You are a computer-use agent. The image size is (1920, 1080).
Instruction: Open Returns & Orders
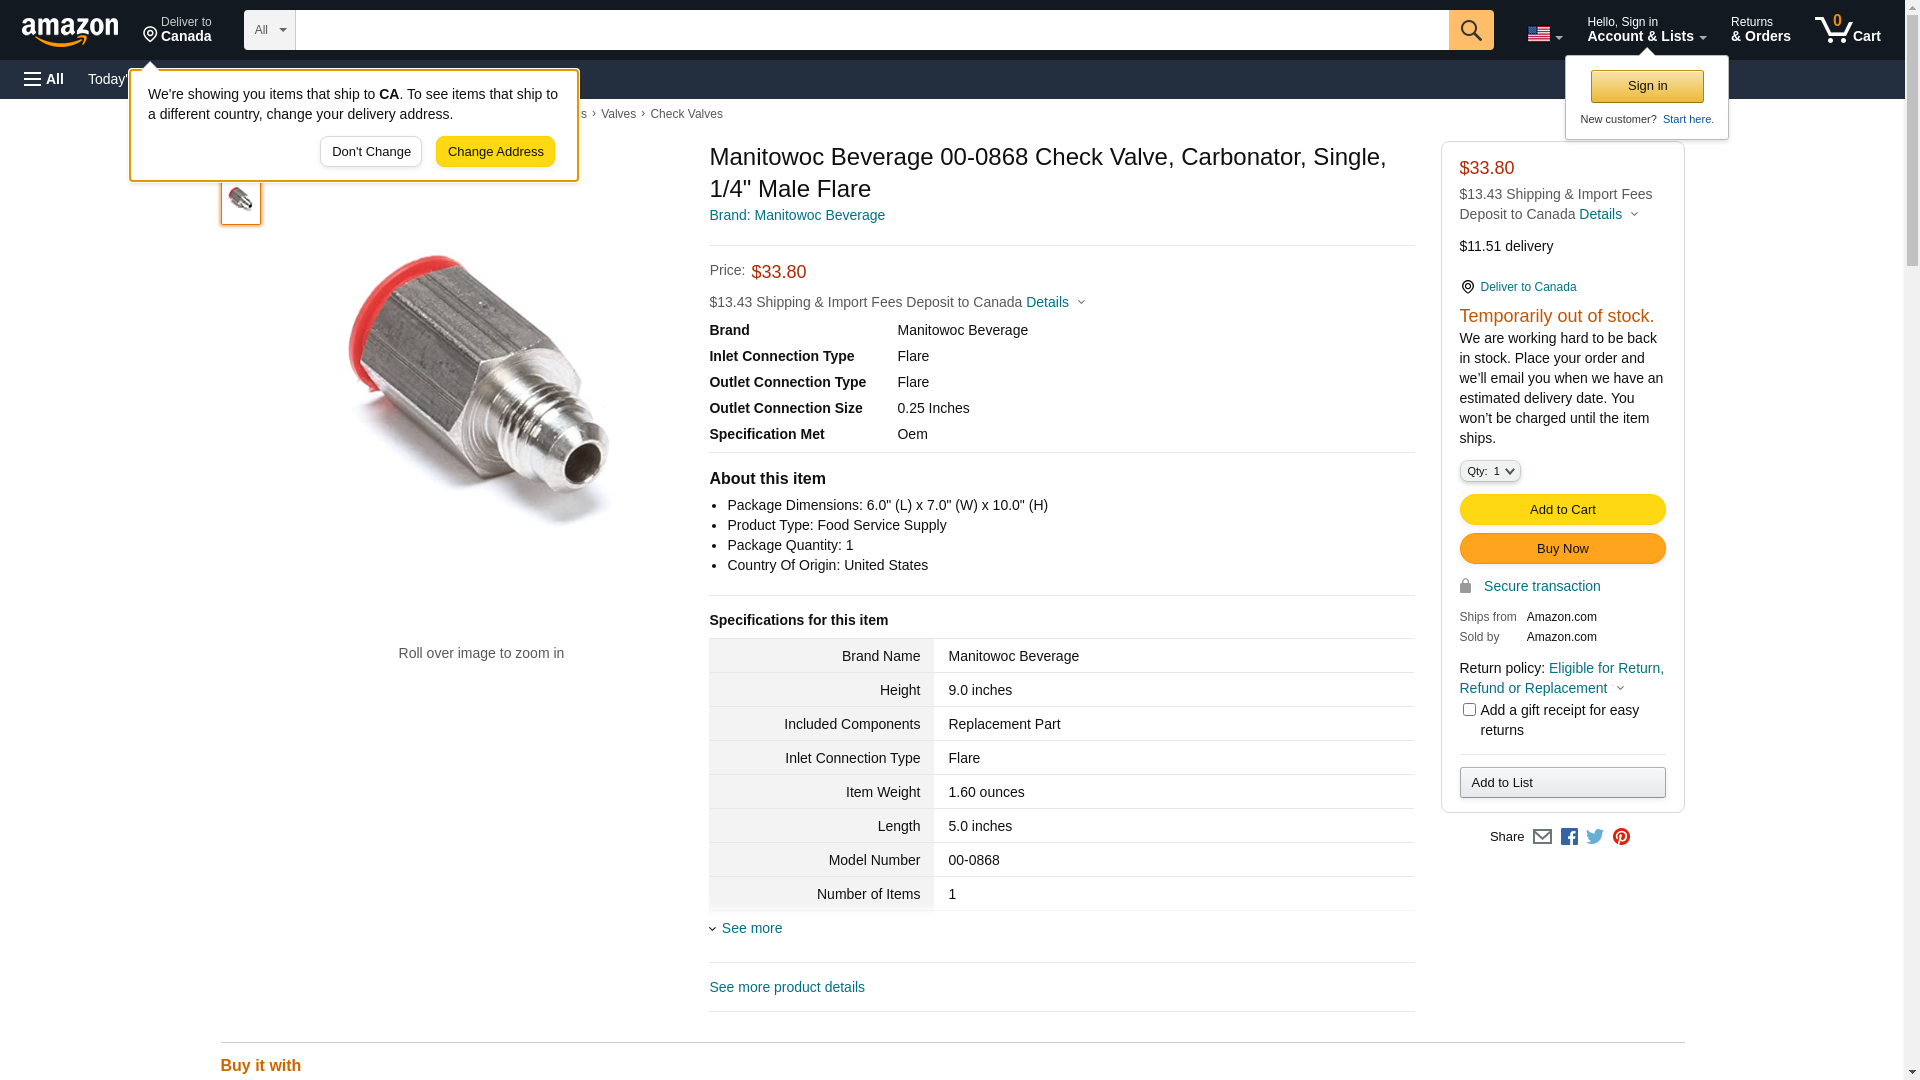click(1760, 30)
